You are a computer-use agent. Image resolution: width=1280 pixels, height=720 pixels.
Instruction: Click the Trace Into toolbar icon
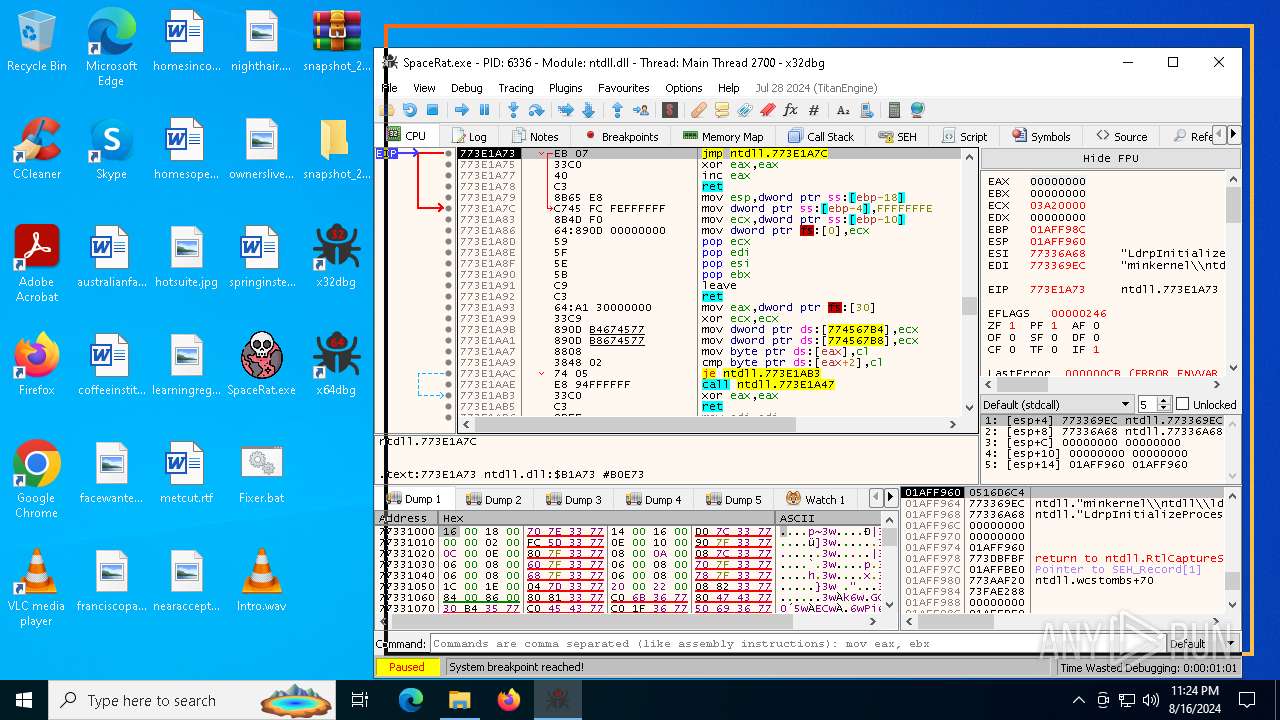coord(565,110)
